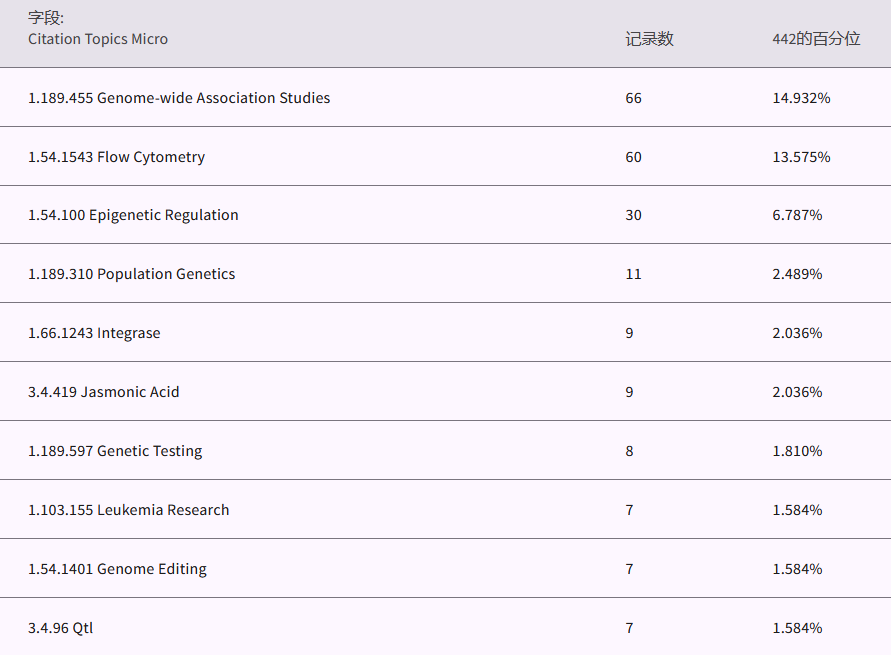Select the Population Genetics entry
The width and height of the screenshot is (891, 655).
[131, 274]
